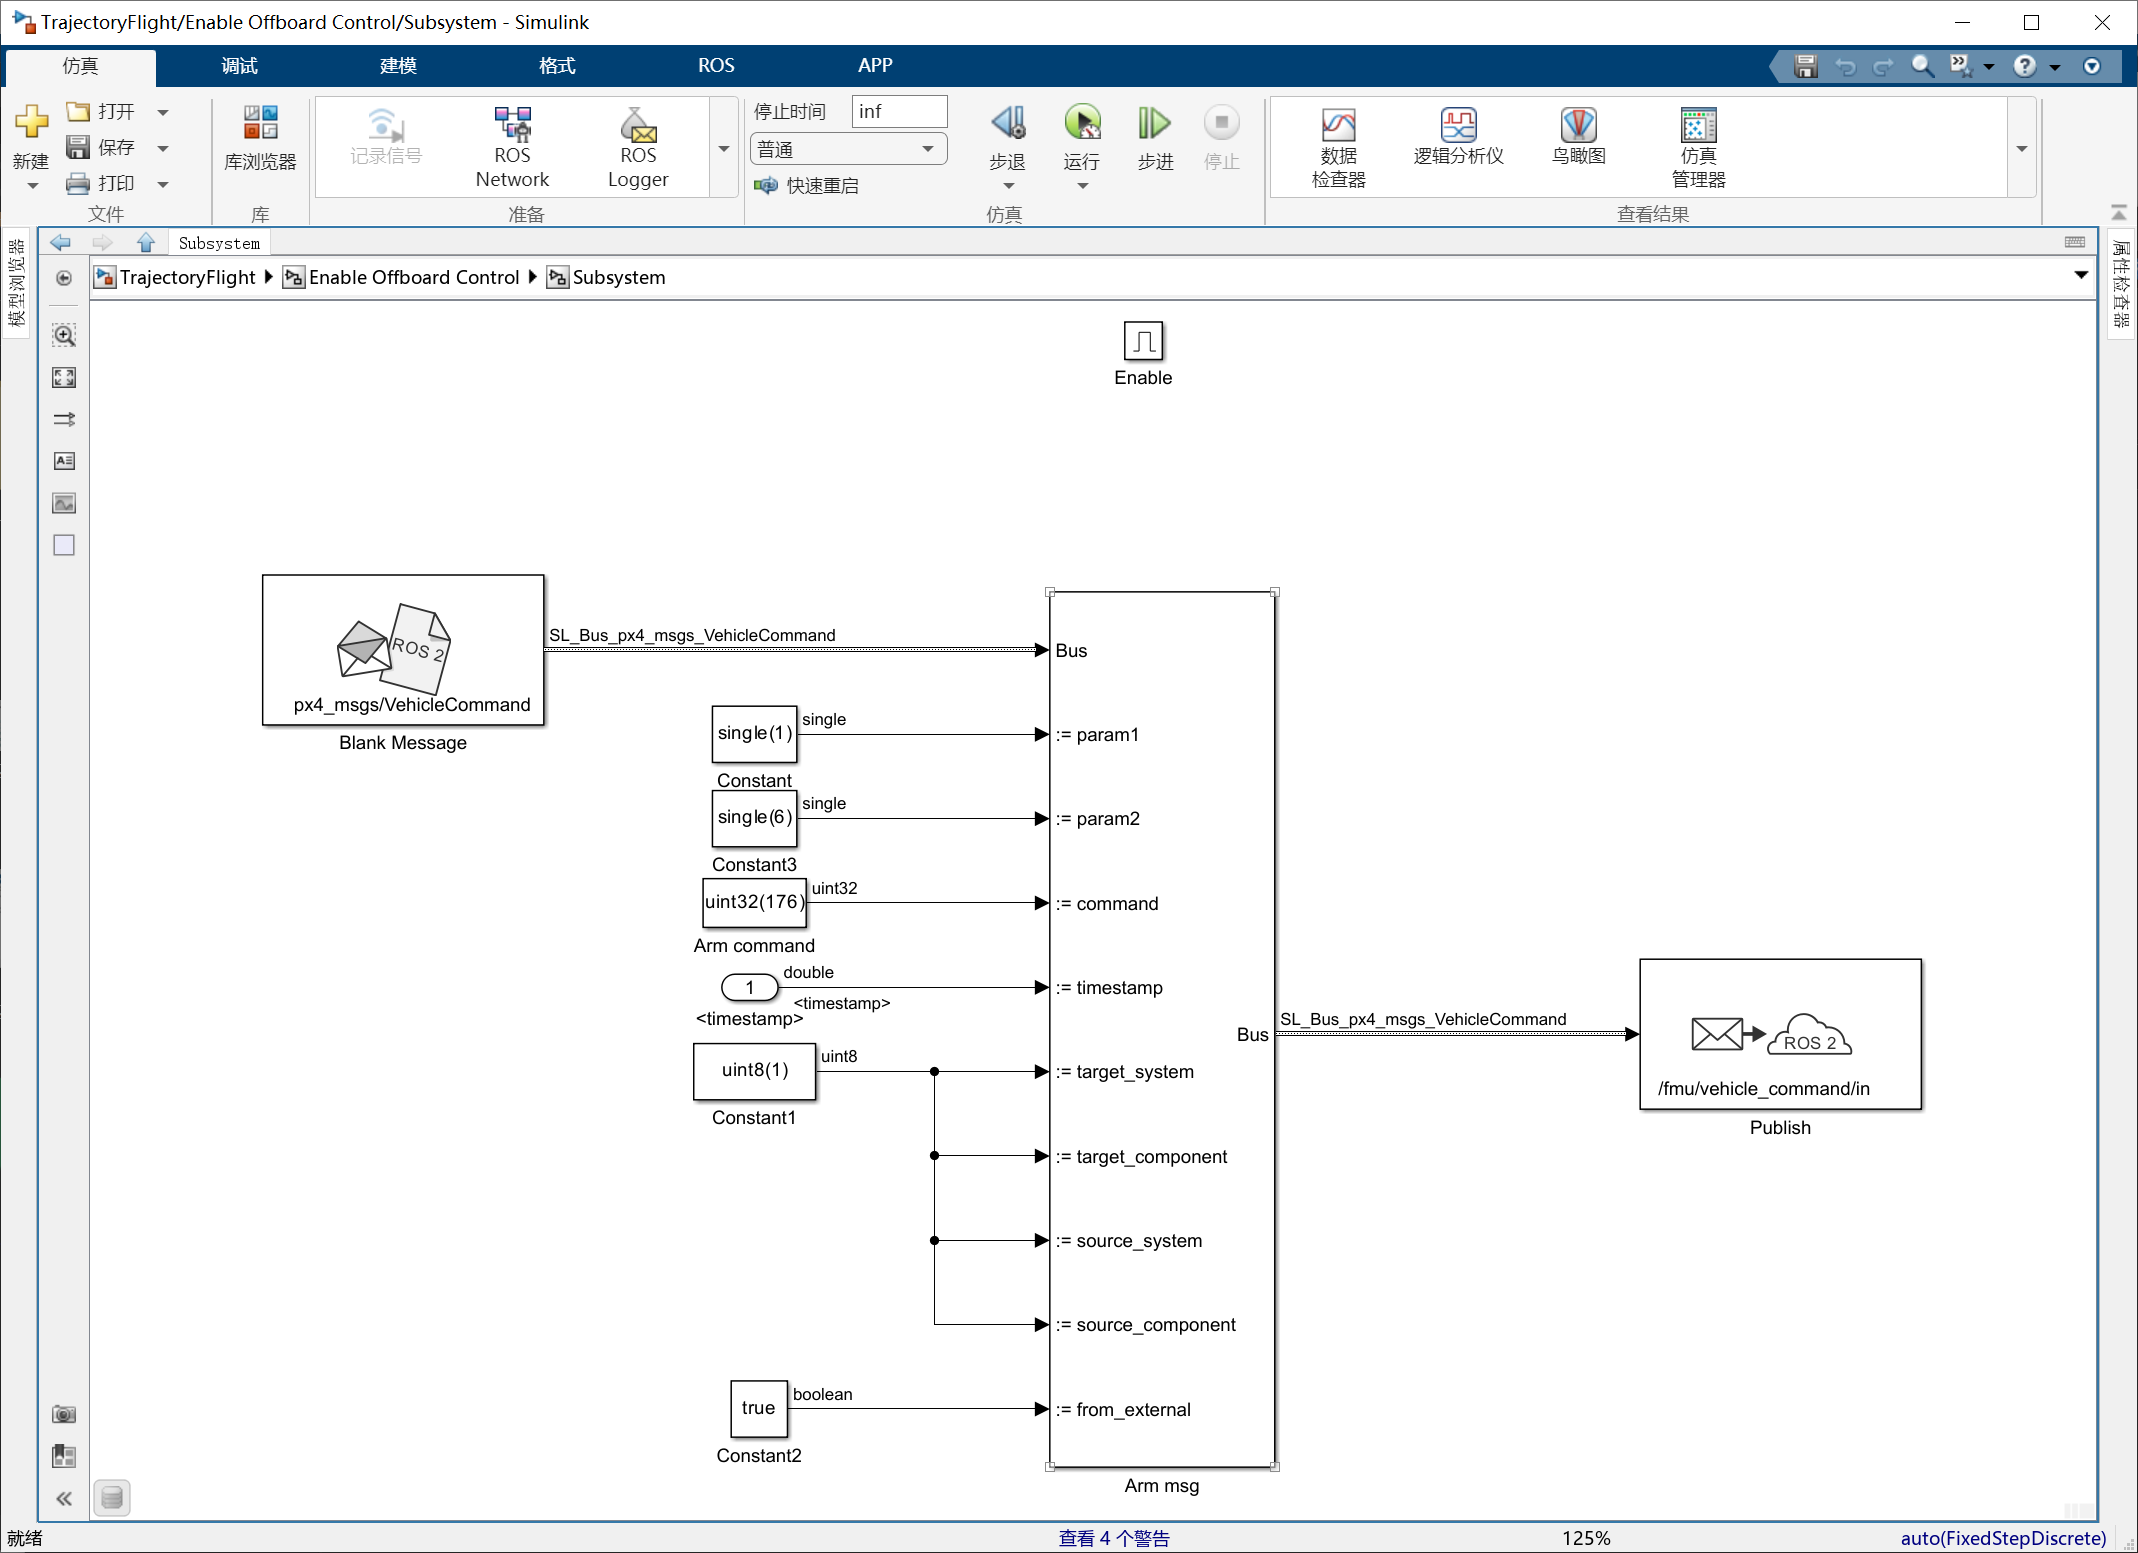This screenshot has width=2138, height=1553.
Task: Select the single(6) Constant3 block
Action: [754, 818]
